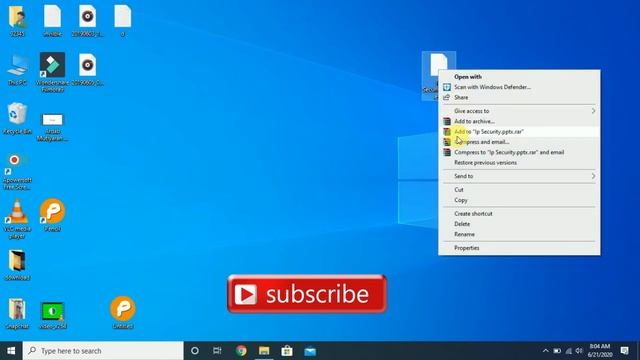Image resolution: width=640 pixels, height=360 pixels.
Task: Select the orange P icon labeled Untitled
Action: (x=122, y=309)
